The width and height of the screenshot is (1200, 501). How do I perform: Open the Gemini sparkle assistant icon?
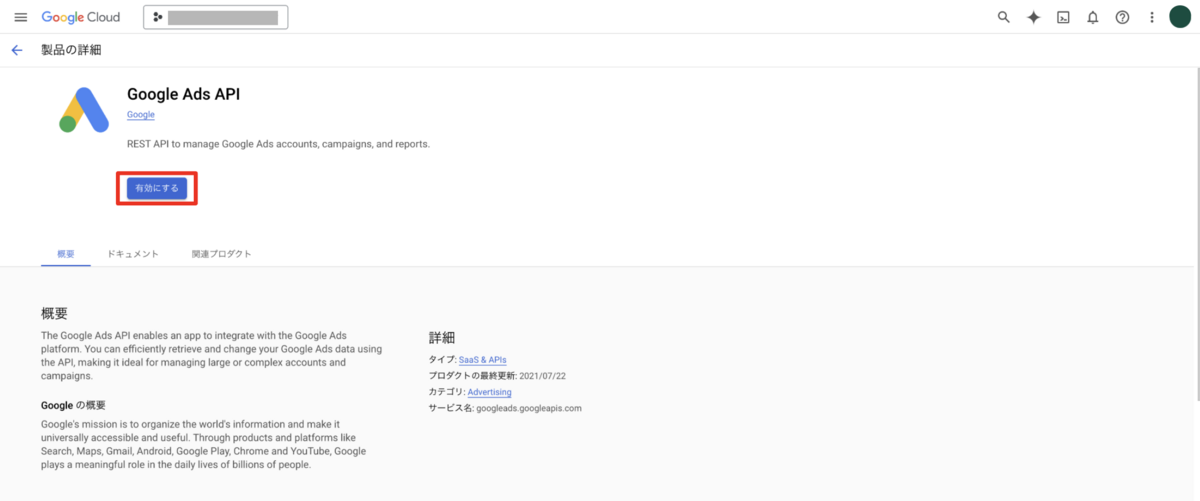(x=1034, y=17)
